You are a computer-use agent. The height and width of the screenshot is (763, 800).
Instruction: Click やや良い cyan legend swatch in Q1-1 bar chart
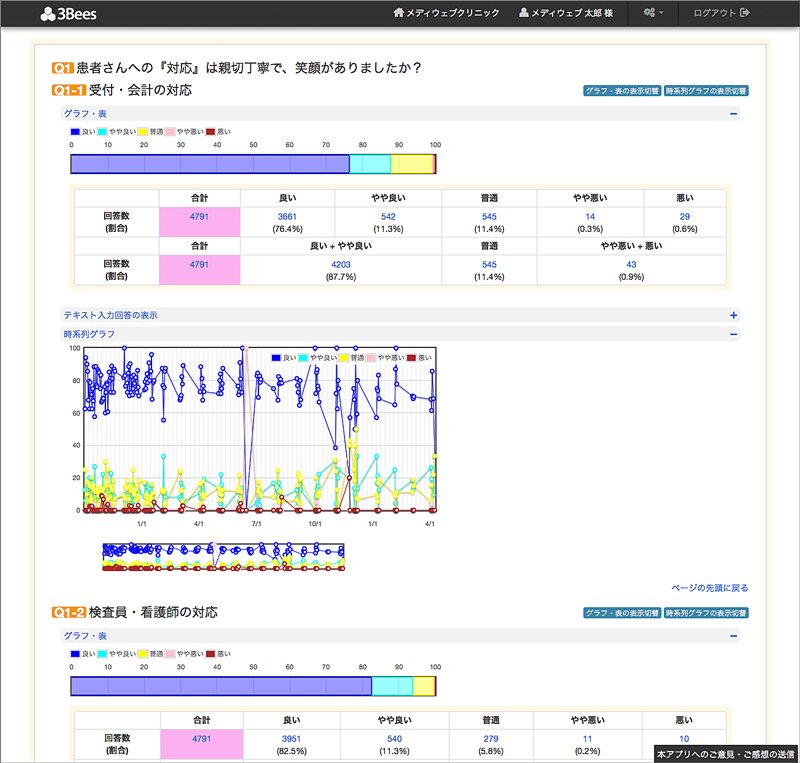pyautogui.click(x=103, y=132)
